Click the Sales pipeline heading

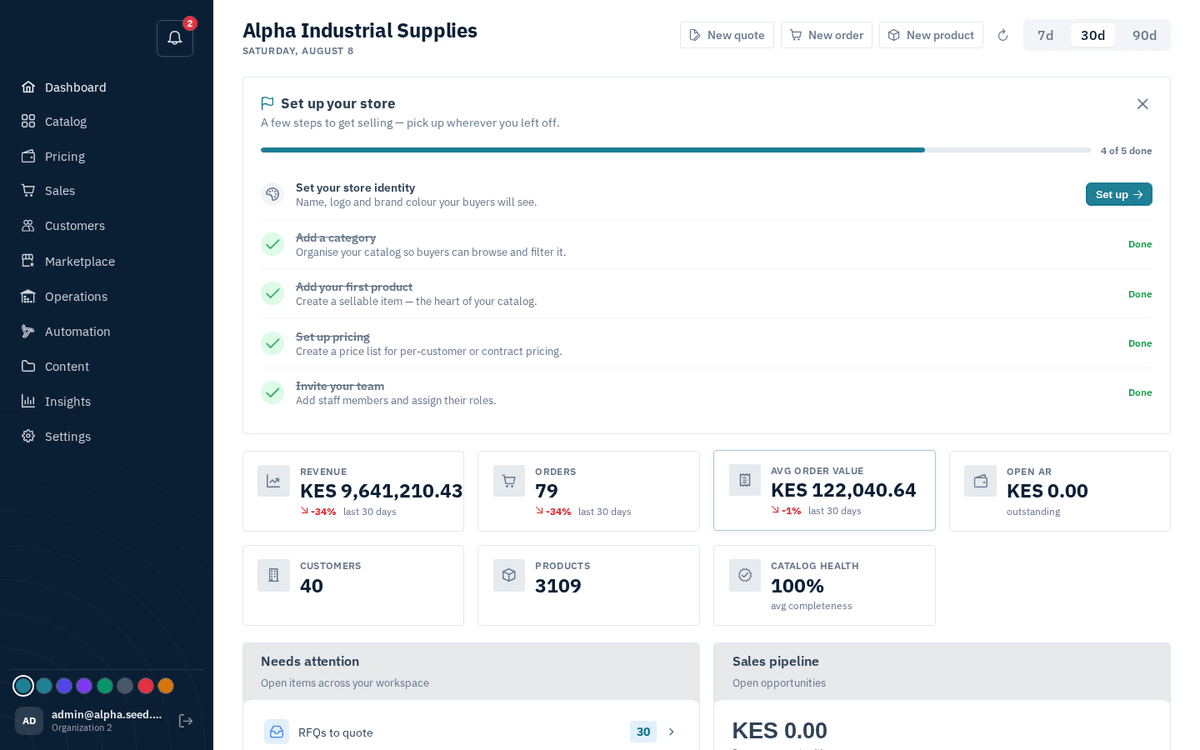point(776,661)
